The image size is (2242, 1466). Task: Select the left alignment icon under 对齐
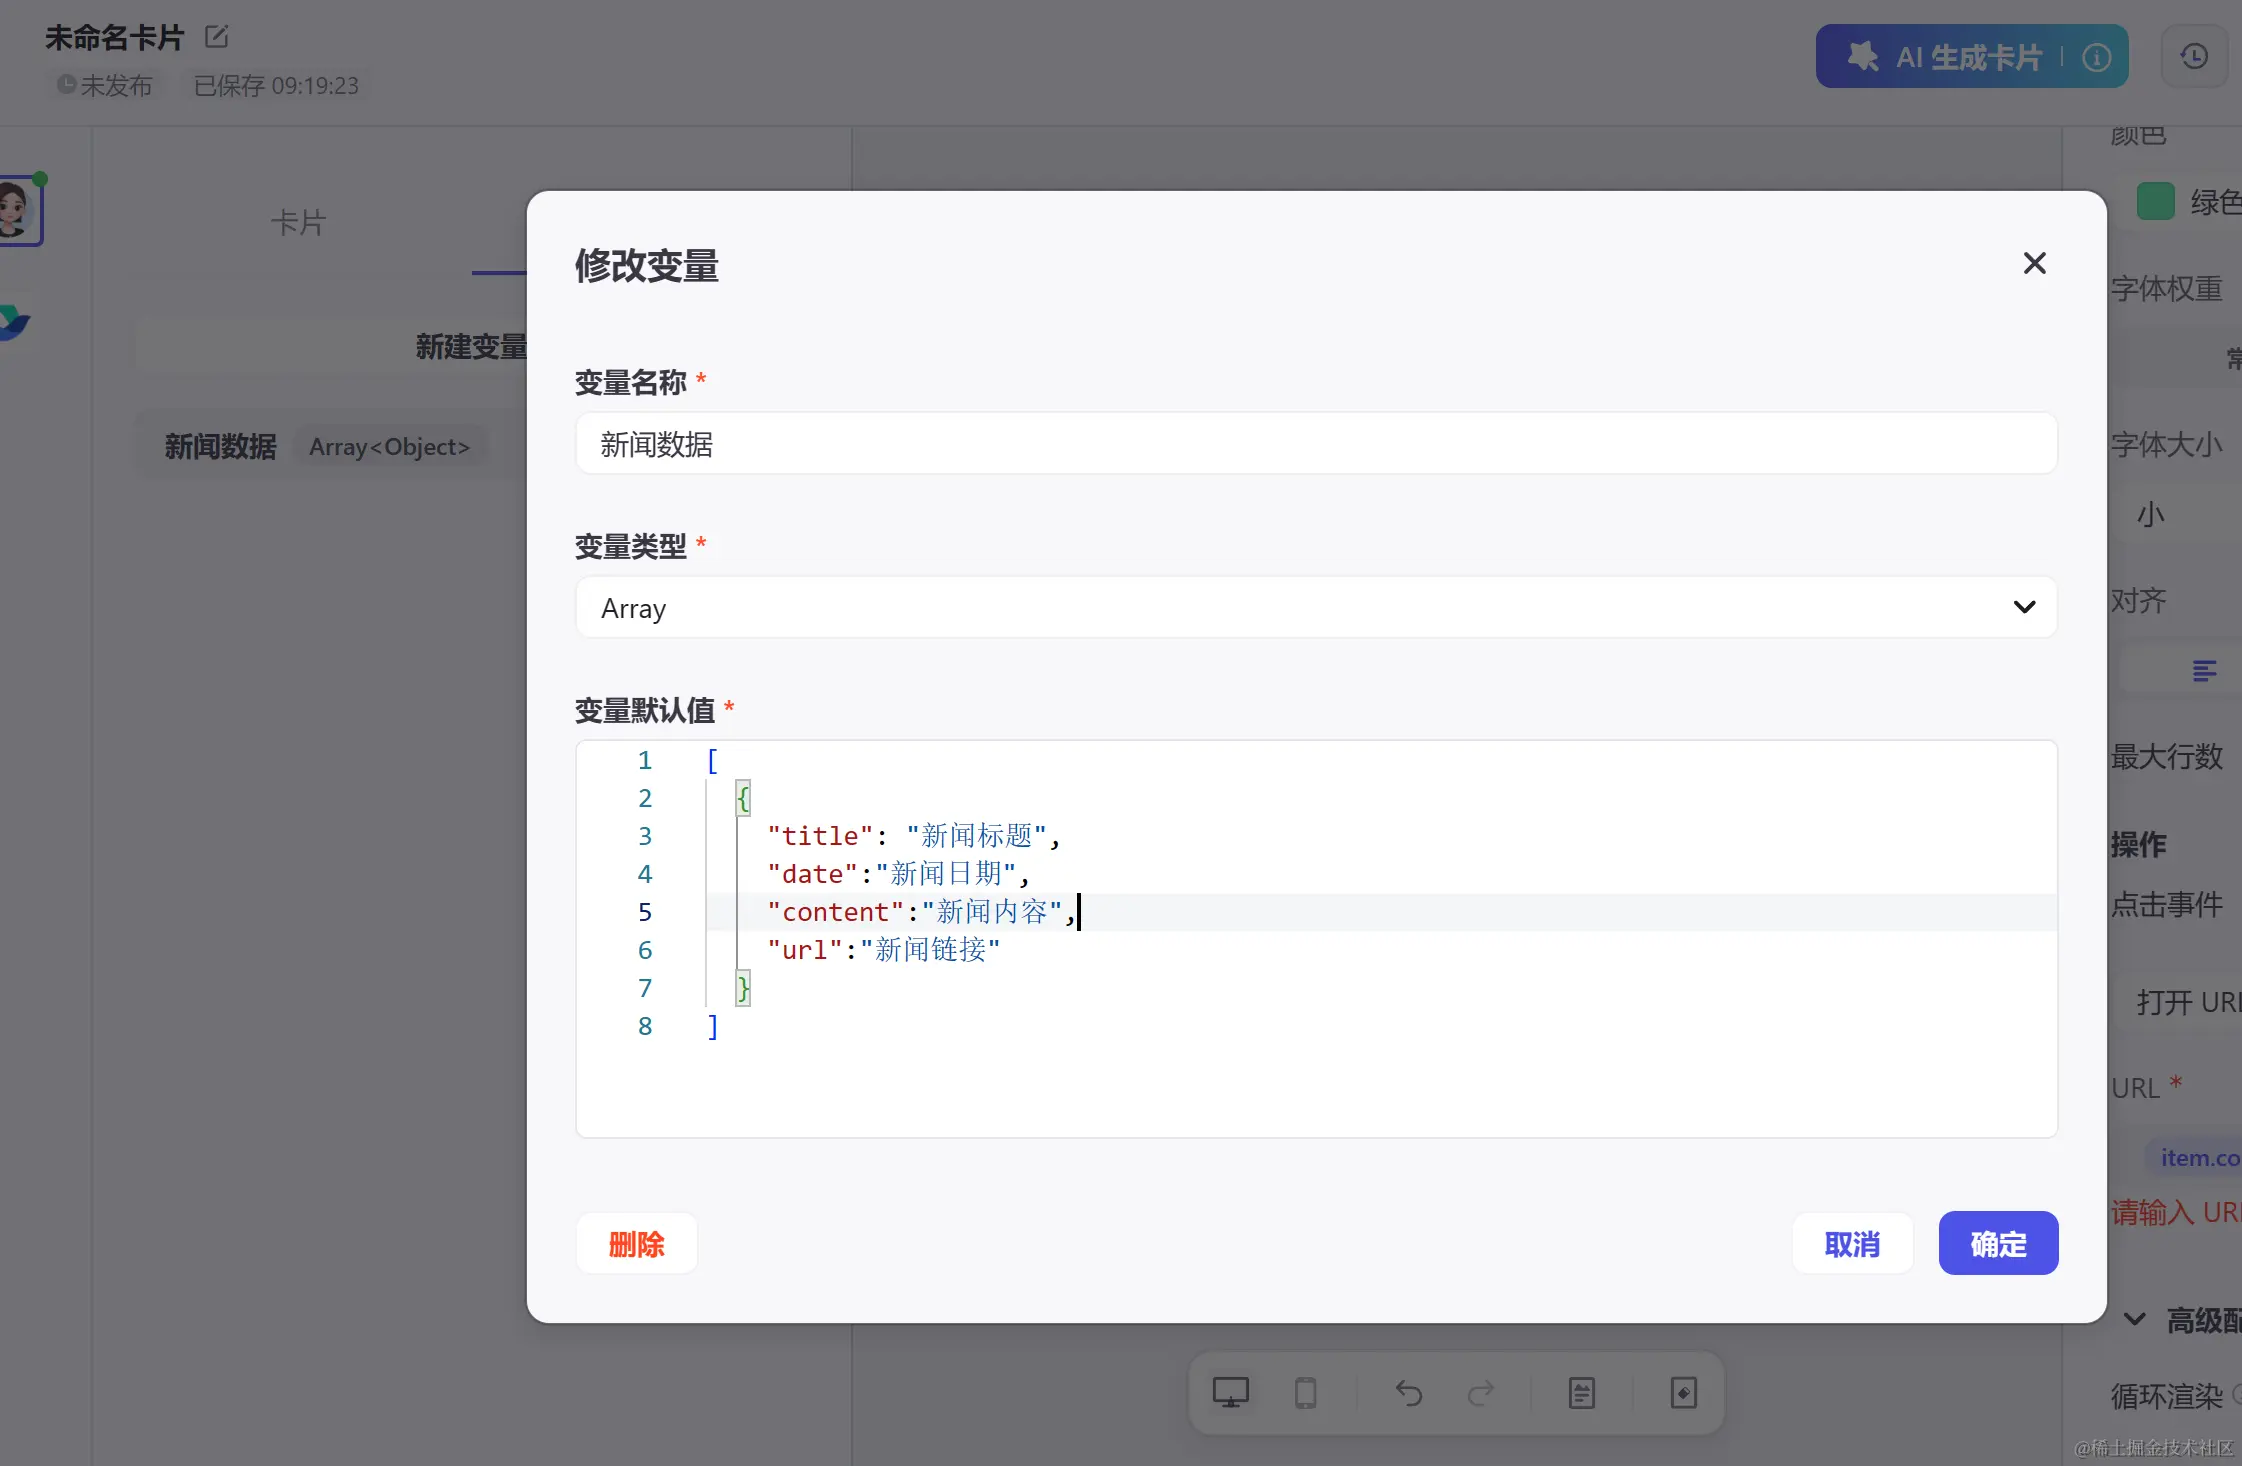pyautogui.click(x=2207, y=670)
